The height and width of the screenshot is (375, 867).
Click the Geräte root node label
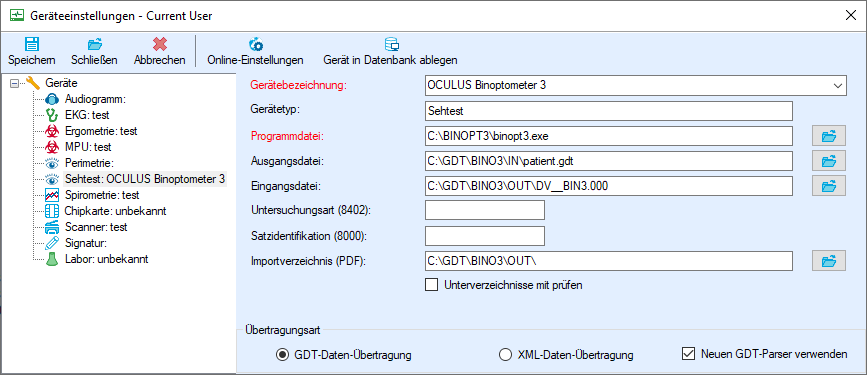coord(61,84)
